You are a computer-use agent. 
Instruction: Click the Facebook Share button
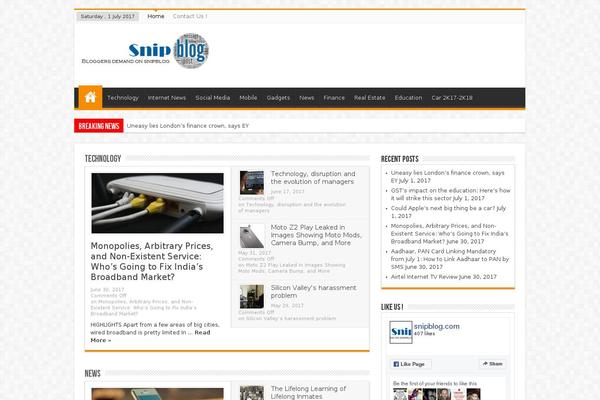point(492,364)
